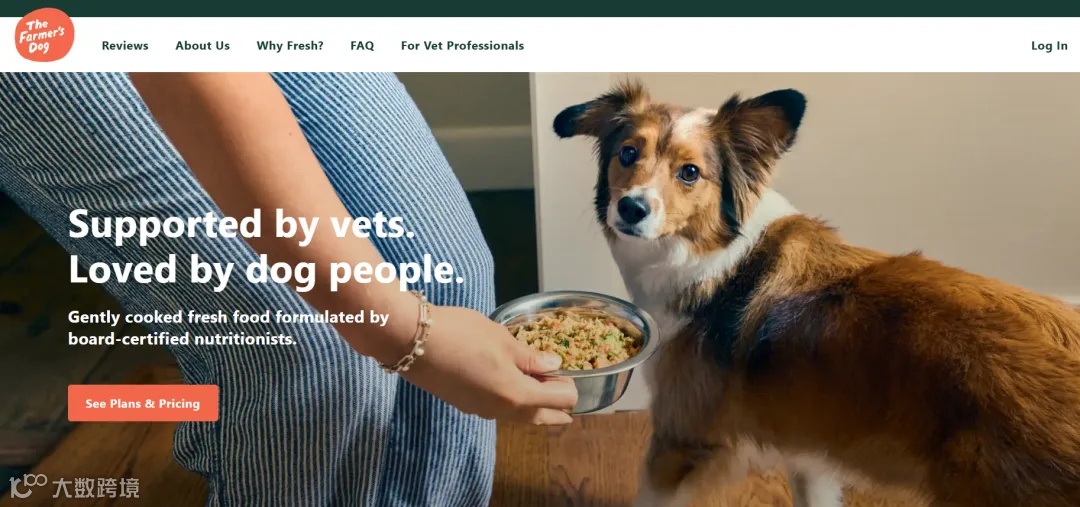Screen dimensions: 1080x507
Task: Open the Reviews page
Action: 125,45
